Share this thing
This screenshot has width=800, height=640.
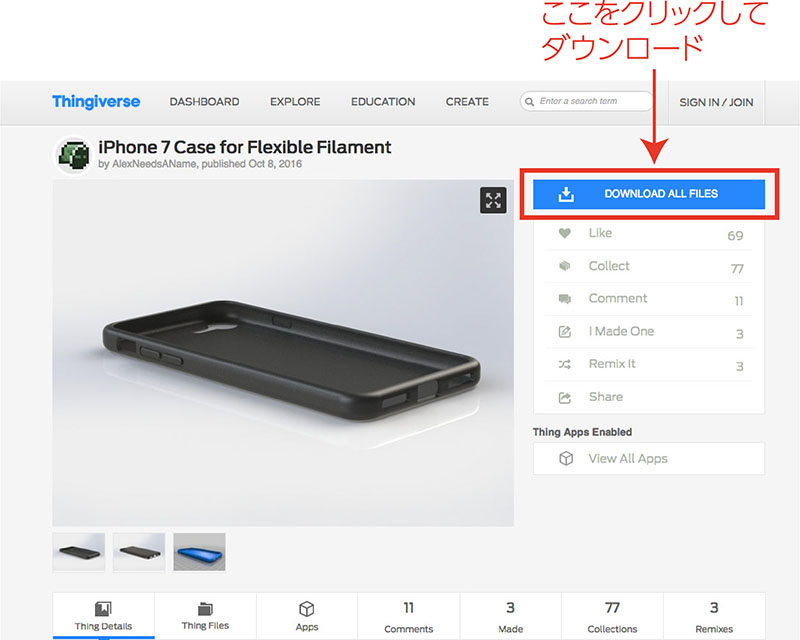[648, 397]
